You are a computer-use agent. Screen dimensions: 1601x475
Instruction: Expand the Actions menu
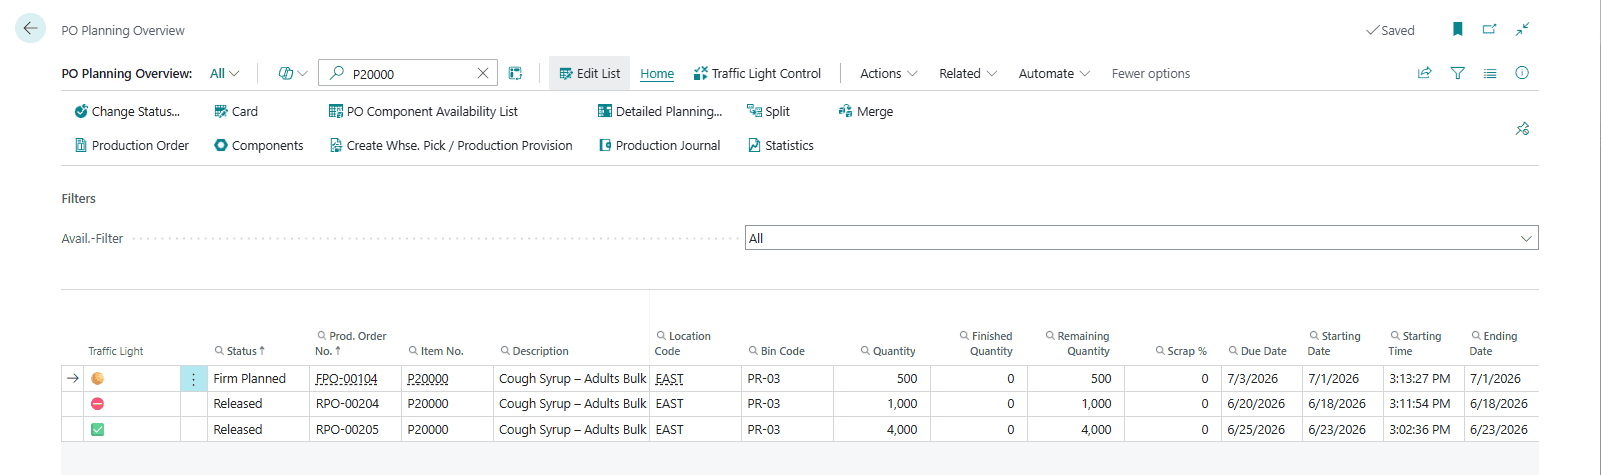point(889,73)
